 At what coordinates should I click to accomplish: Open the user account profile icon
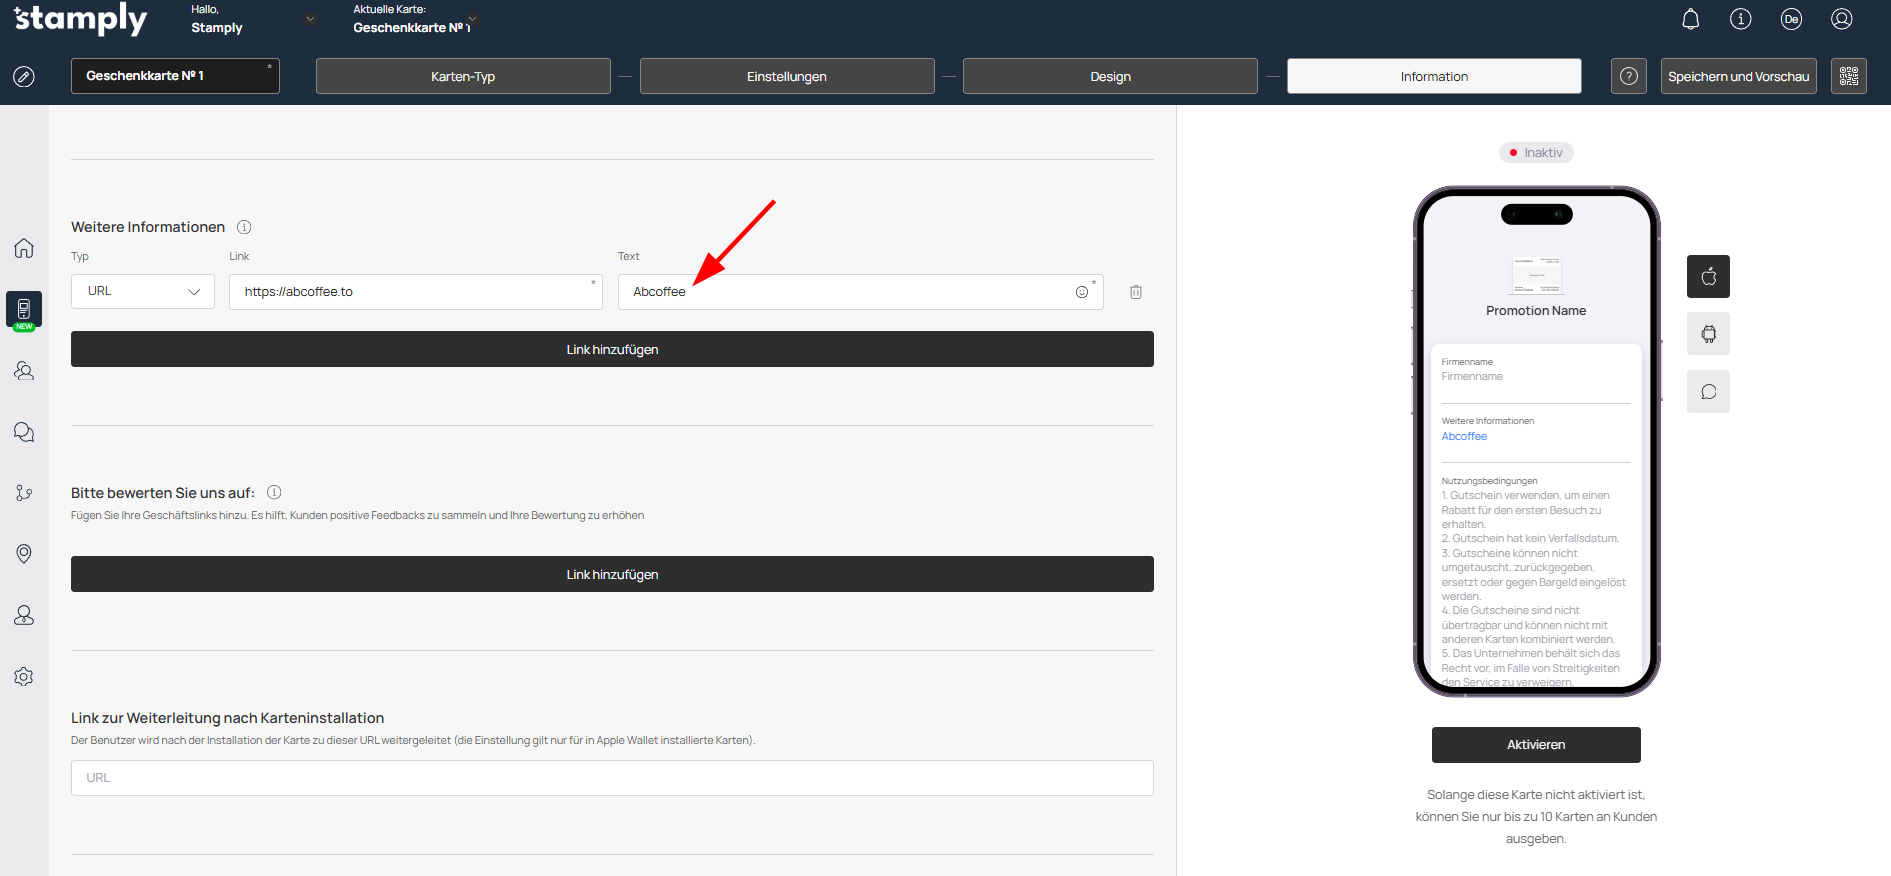(1841, 19)
